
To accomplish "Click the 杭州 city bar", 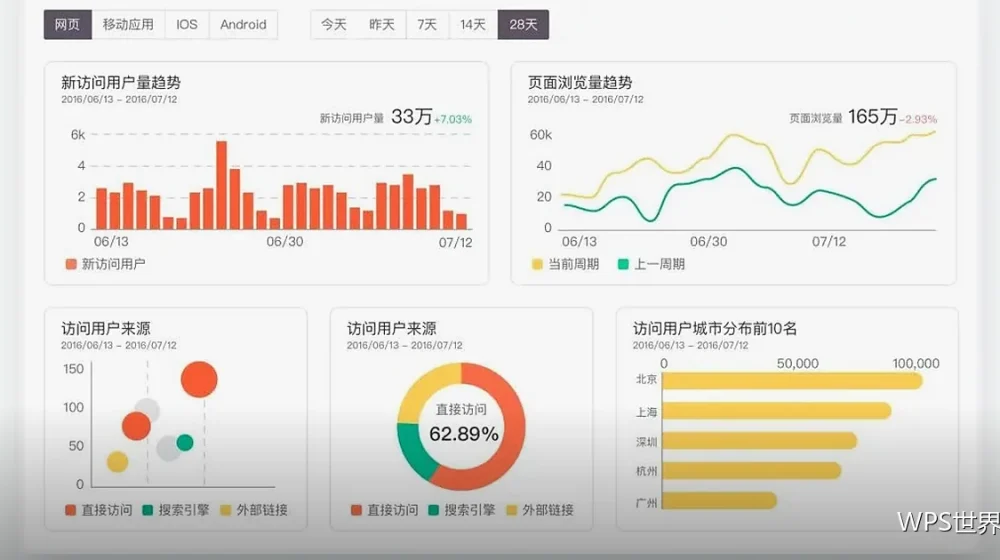I will coord(753,471).
